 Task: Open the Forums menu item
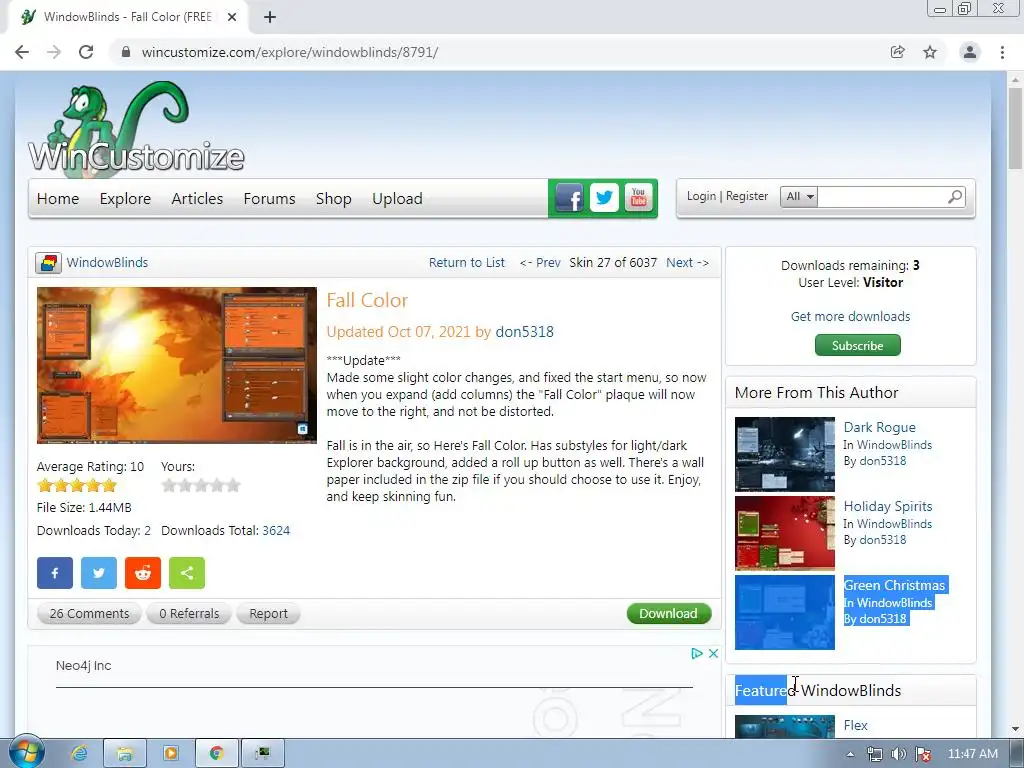[270, 199]
